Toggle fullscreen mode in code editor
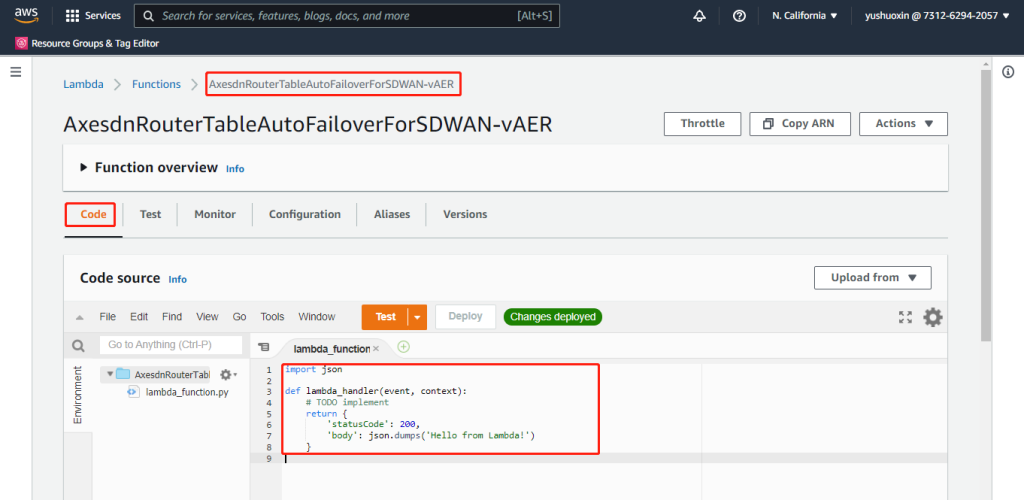Viewport: 1024px width, 500px height. click(905, 317)
